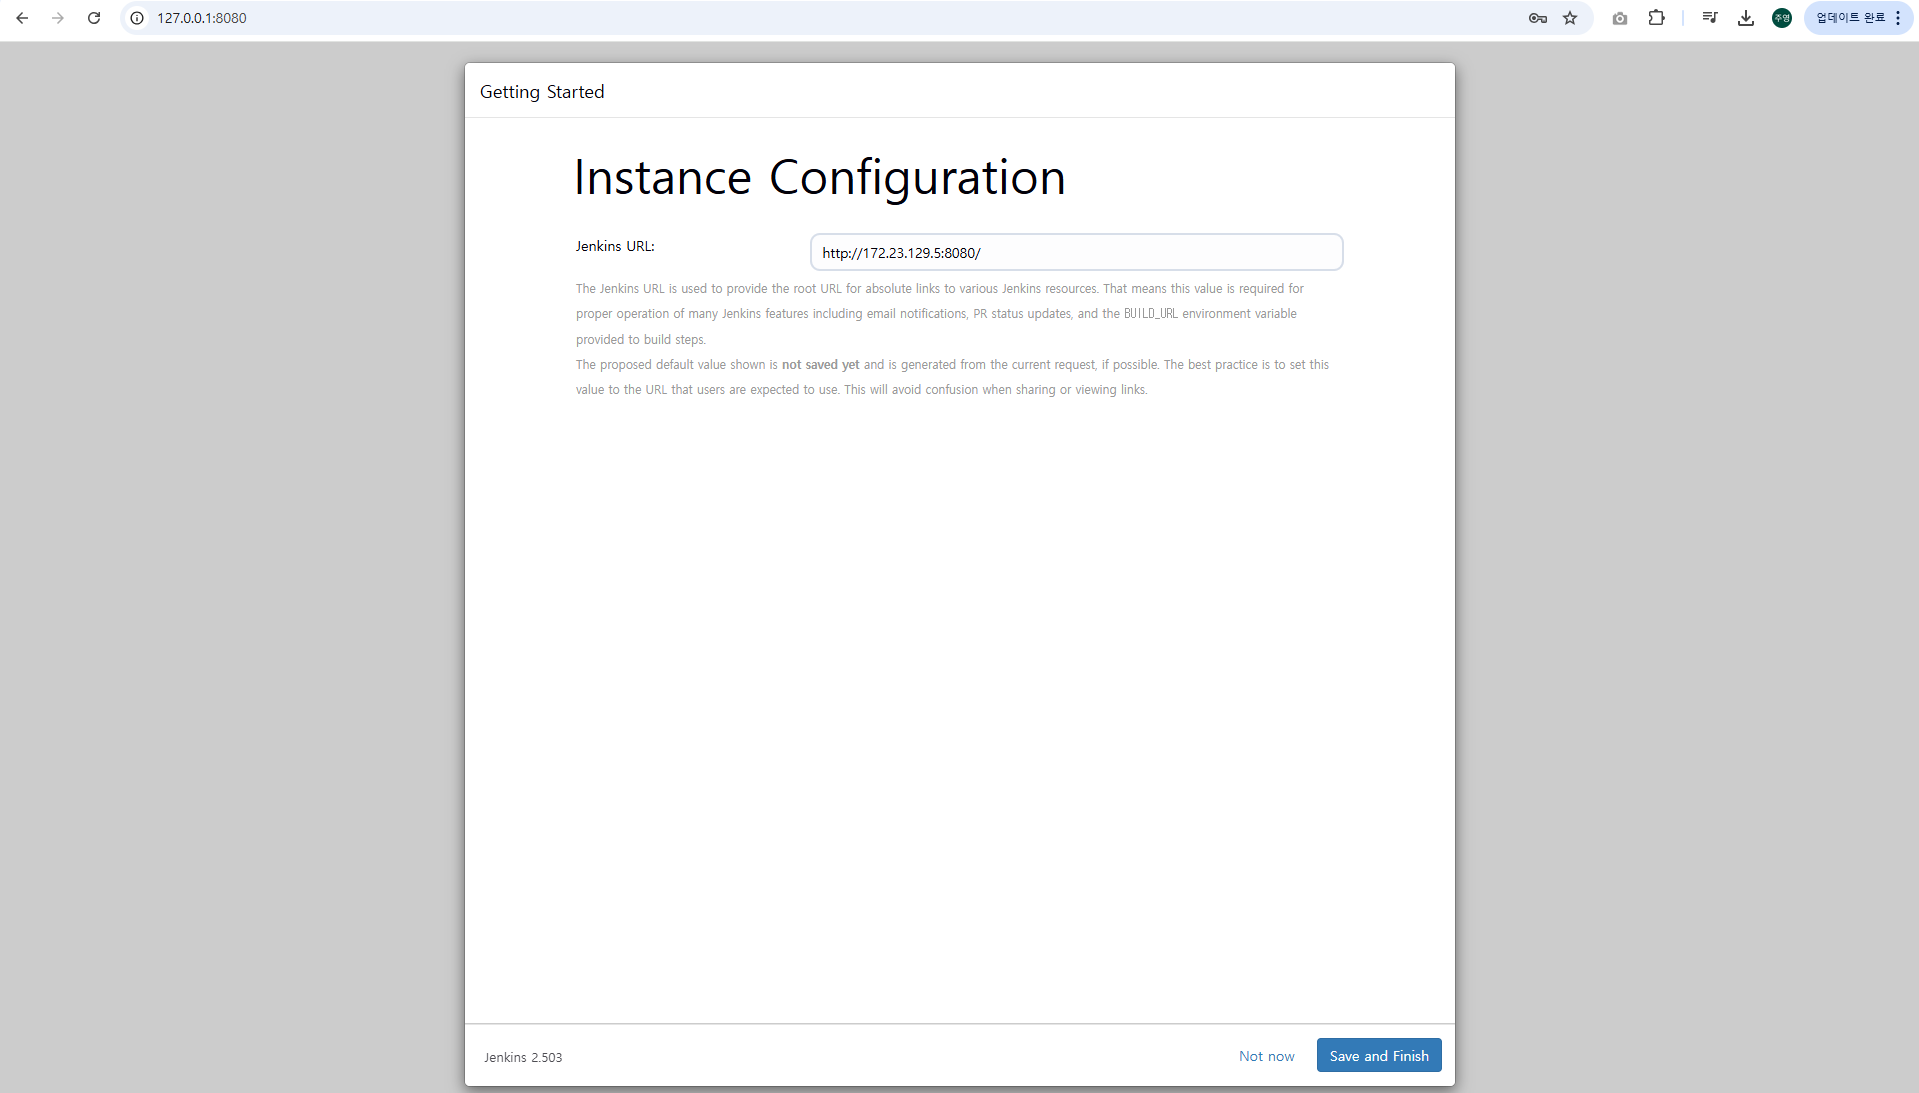The image size is (1919, 1093).
Task: Click the bold 'not saved yet' text
Action: click(x=820, y=365)
